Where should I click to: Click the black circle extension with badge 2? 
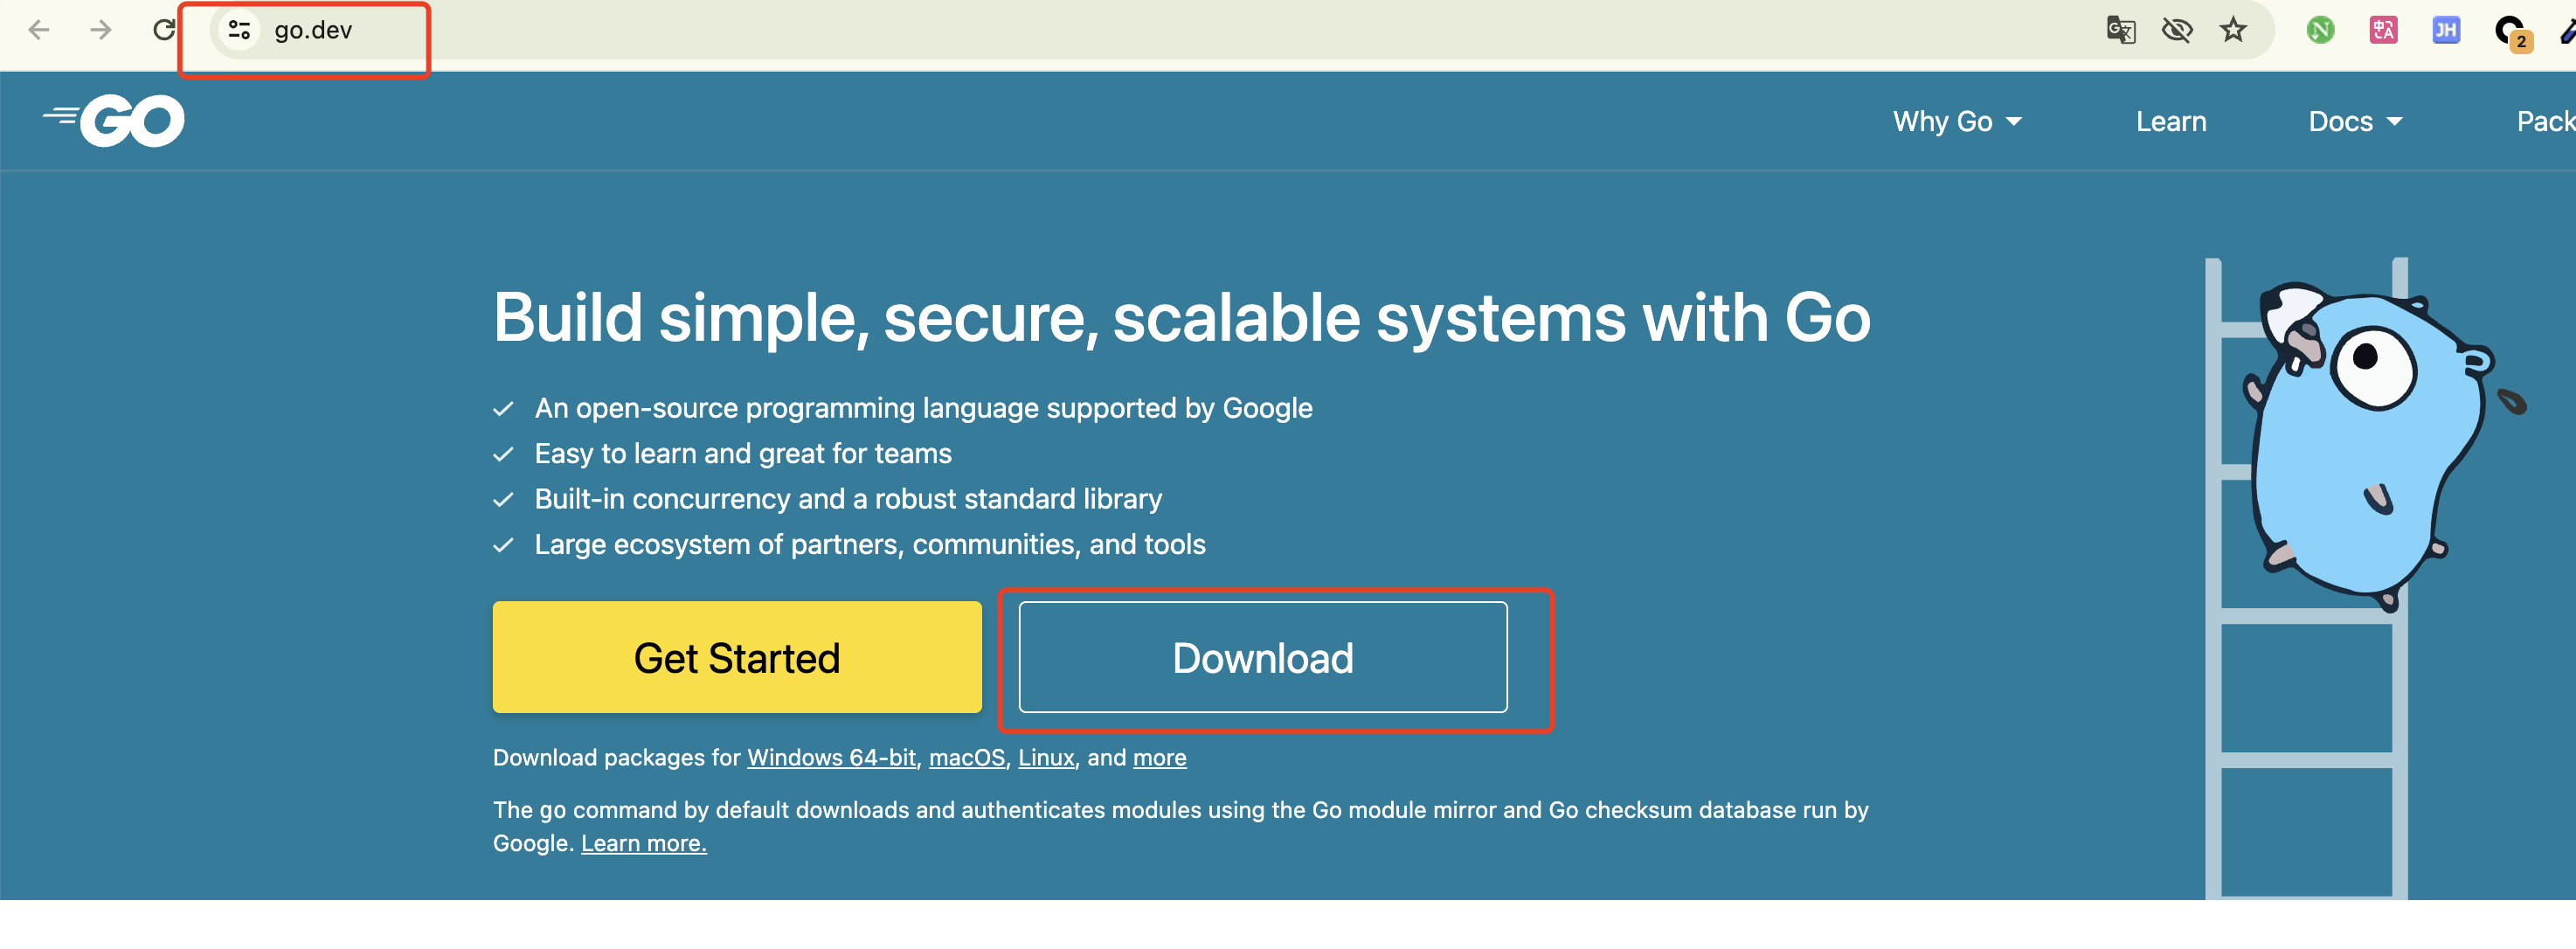pos(2510,31)
